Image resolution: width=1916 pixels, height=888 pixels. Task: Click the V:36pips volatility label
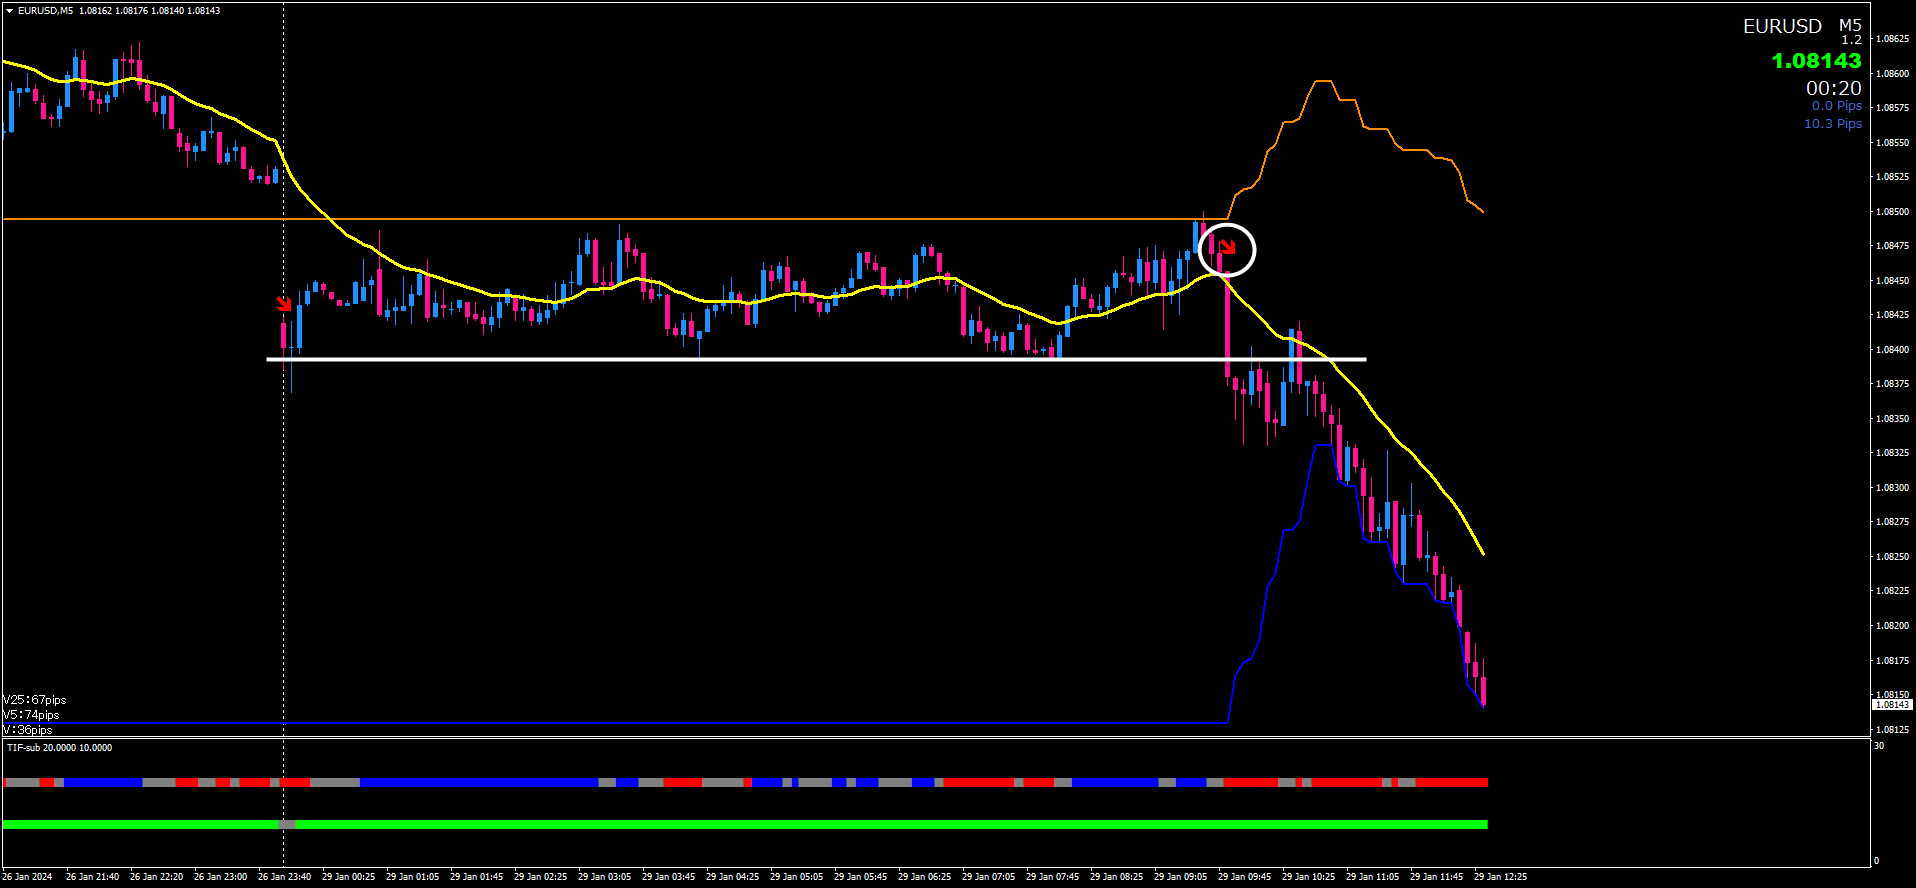pos(28,730)
